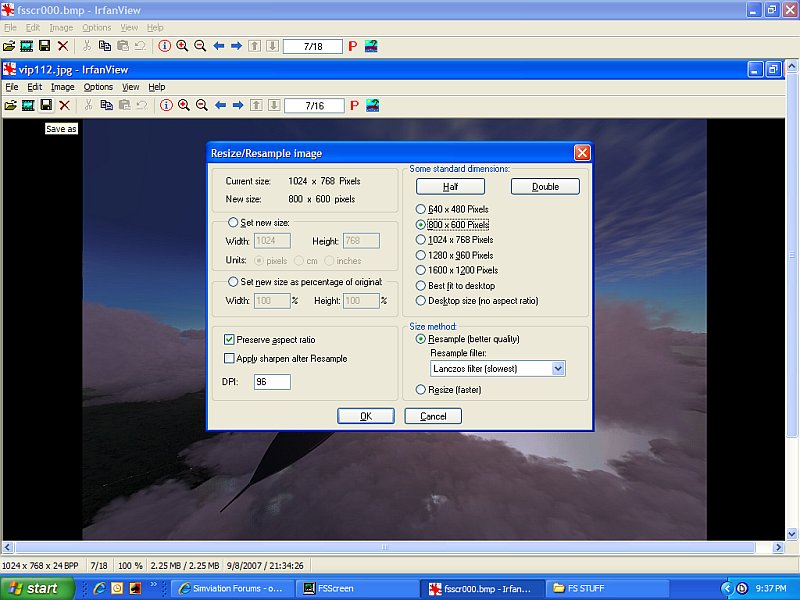Click the Half button
This screenshot has height=600, width=800.
click(450, 187)
